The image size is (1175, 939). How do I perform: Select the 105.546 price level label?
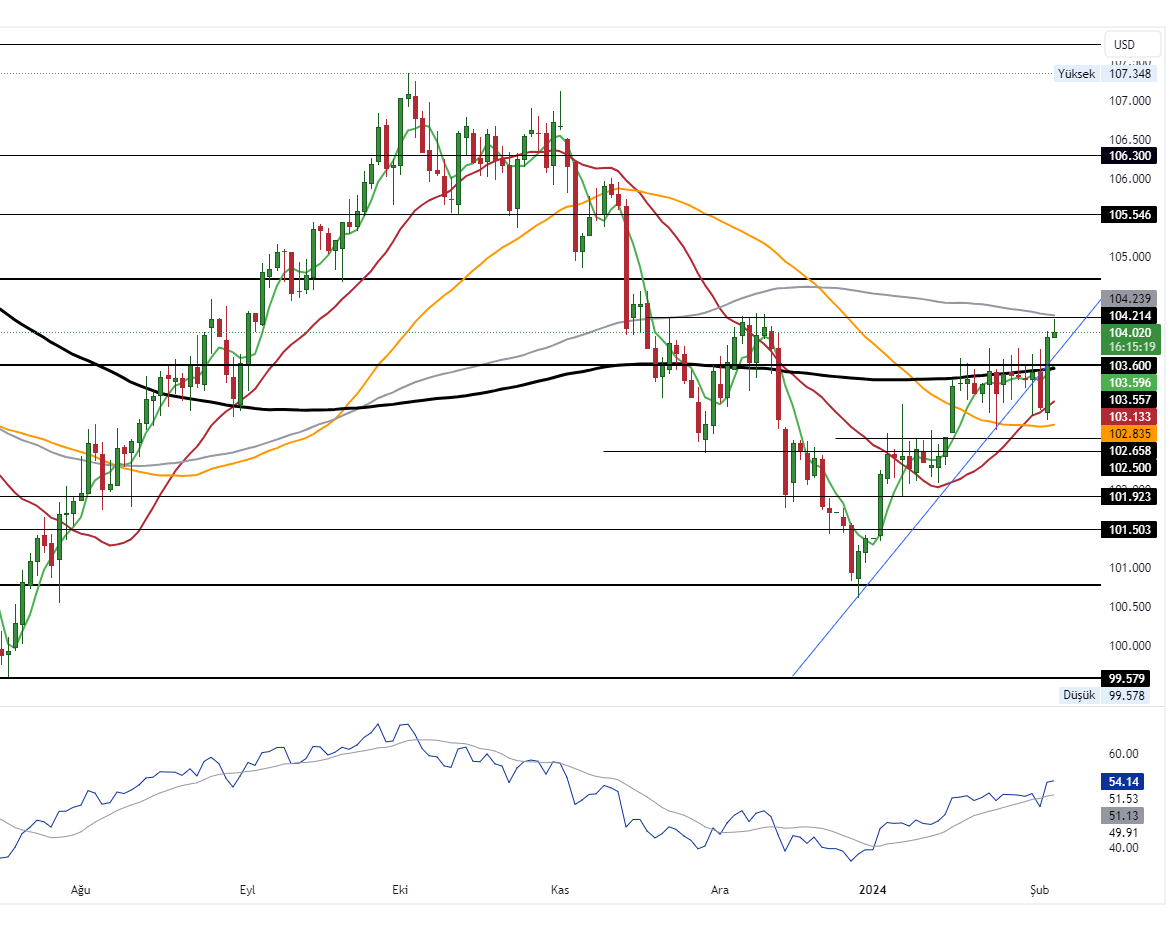(1128, 215)
